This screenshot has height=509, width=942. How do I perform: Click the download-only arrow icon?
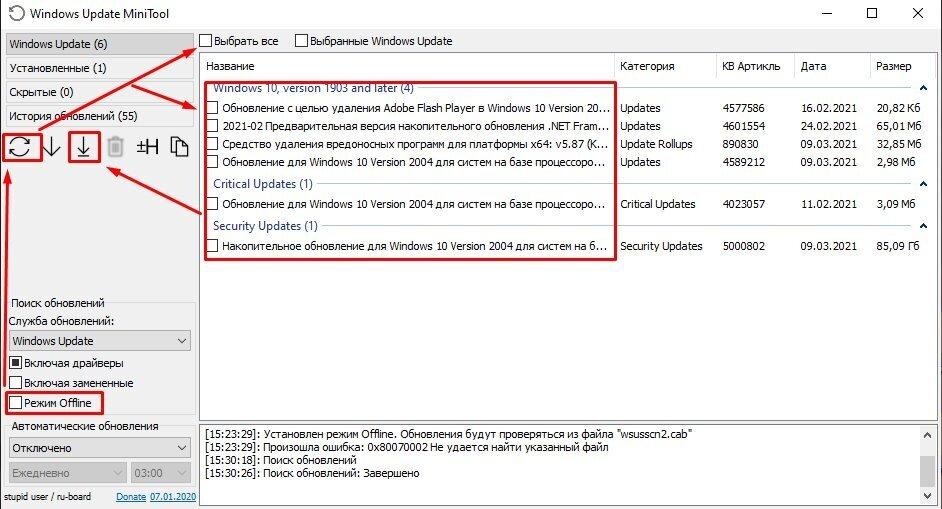[52, 147]
